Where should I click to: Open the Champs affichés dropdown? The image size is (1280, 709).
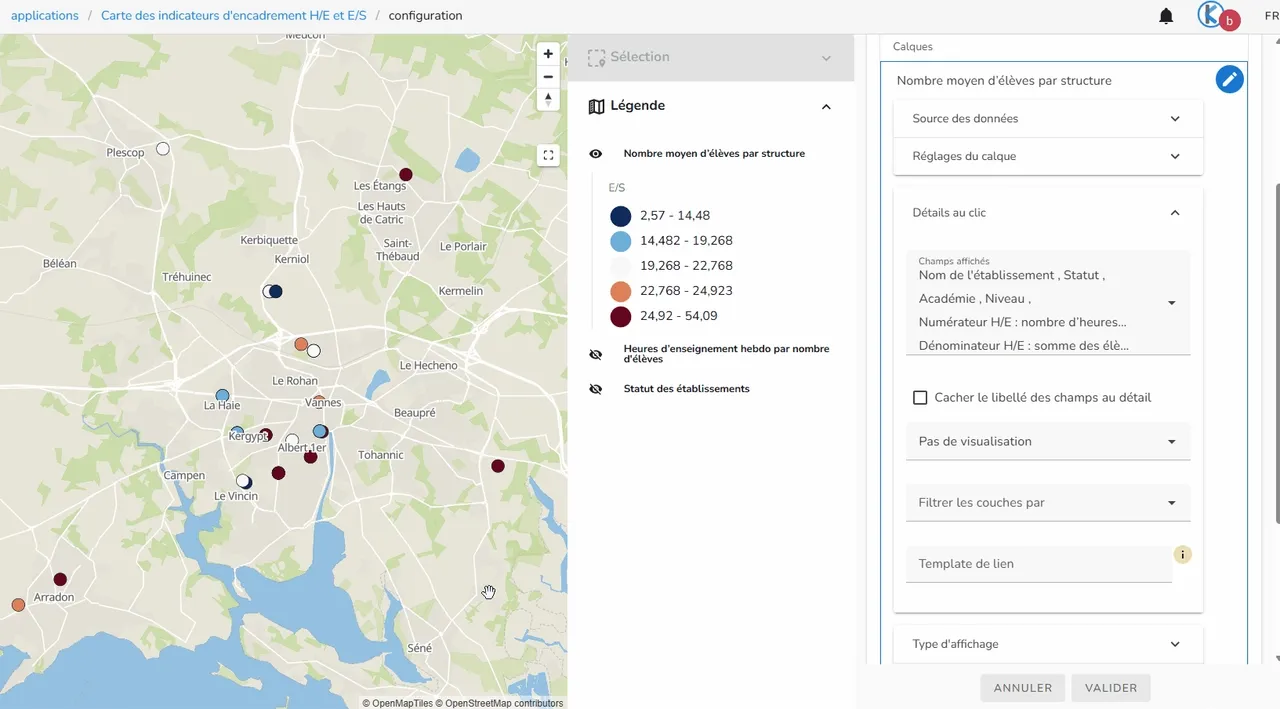pos(1048,302)
